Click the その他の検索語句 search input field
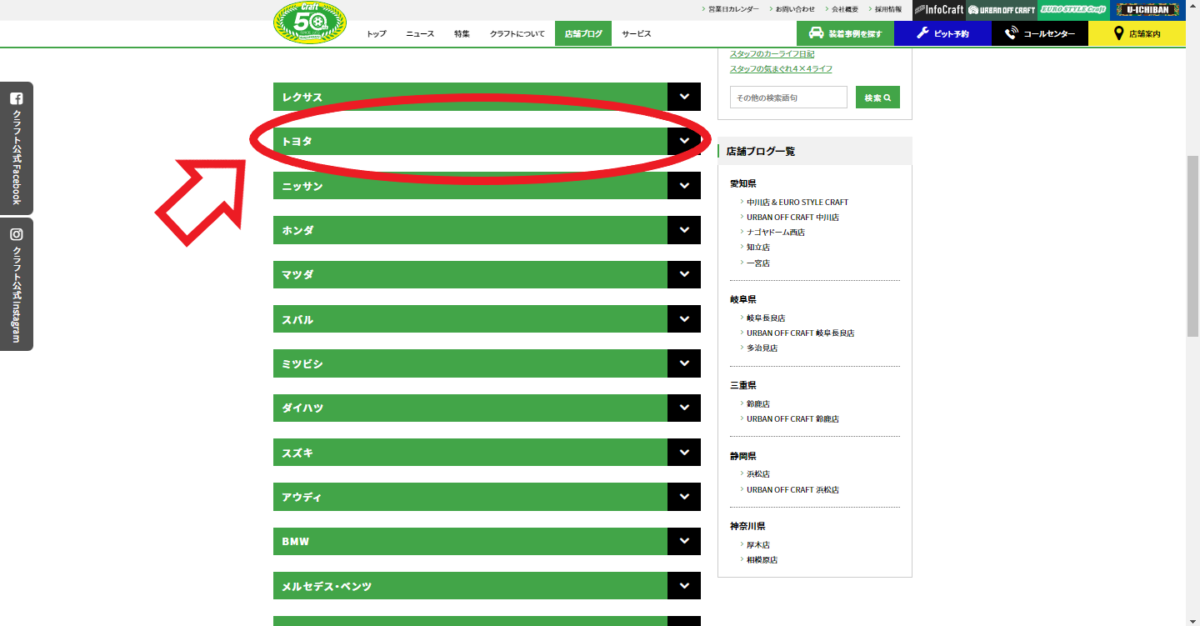This screenshot has height=626, width=1200. click(788, 98)
